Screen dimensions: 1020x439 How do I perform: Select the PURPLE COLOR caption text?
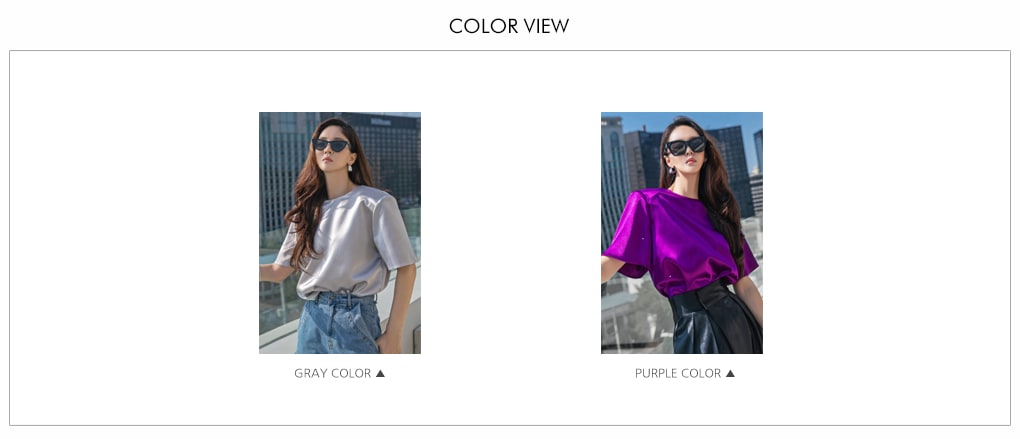coord(678,373)
